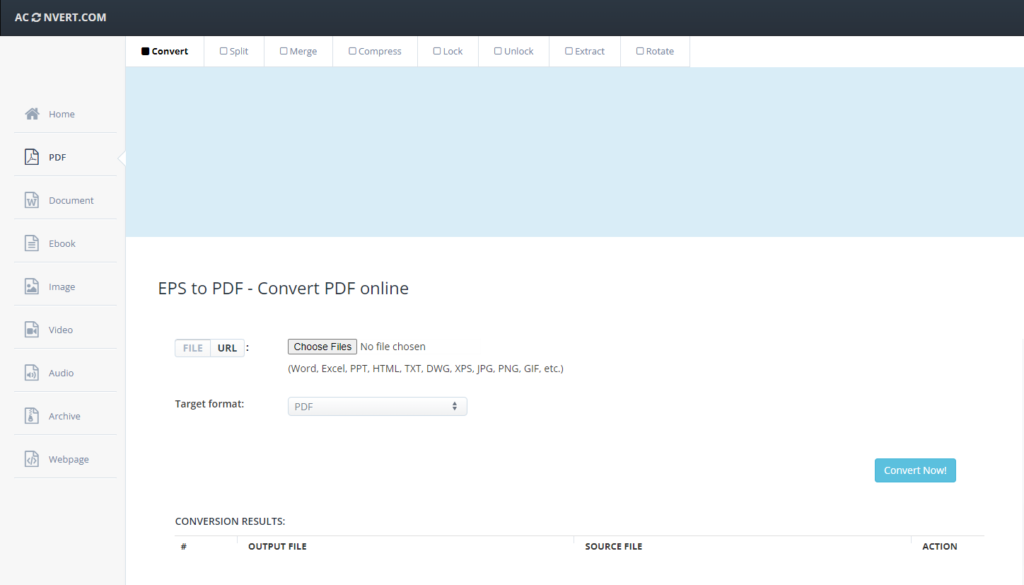This screenshot has width=1024, height=585.
Task: Click the Home icon in sidebar
Action: [x=32, y=114]
